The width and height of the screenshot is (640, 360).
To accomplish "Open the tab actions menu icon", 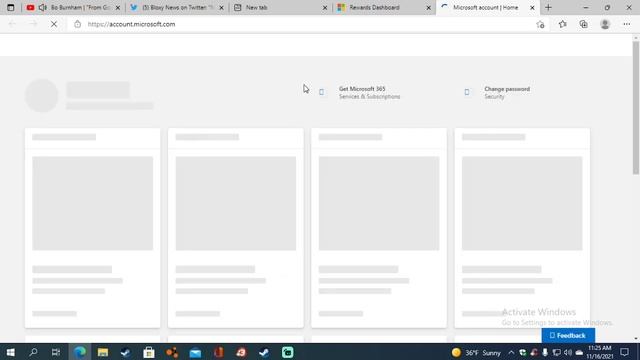I will [x=11, y=7].
